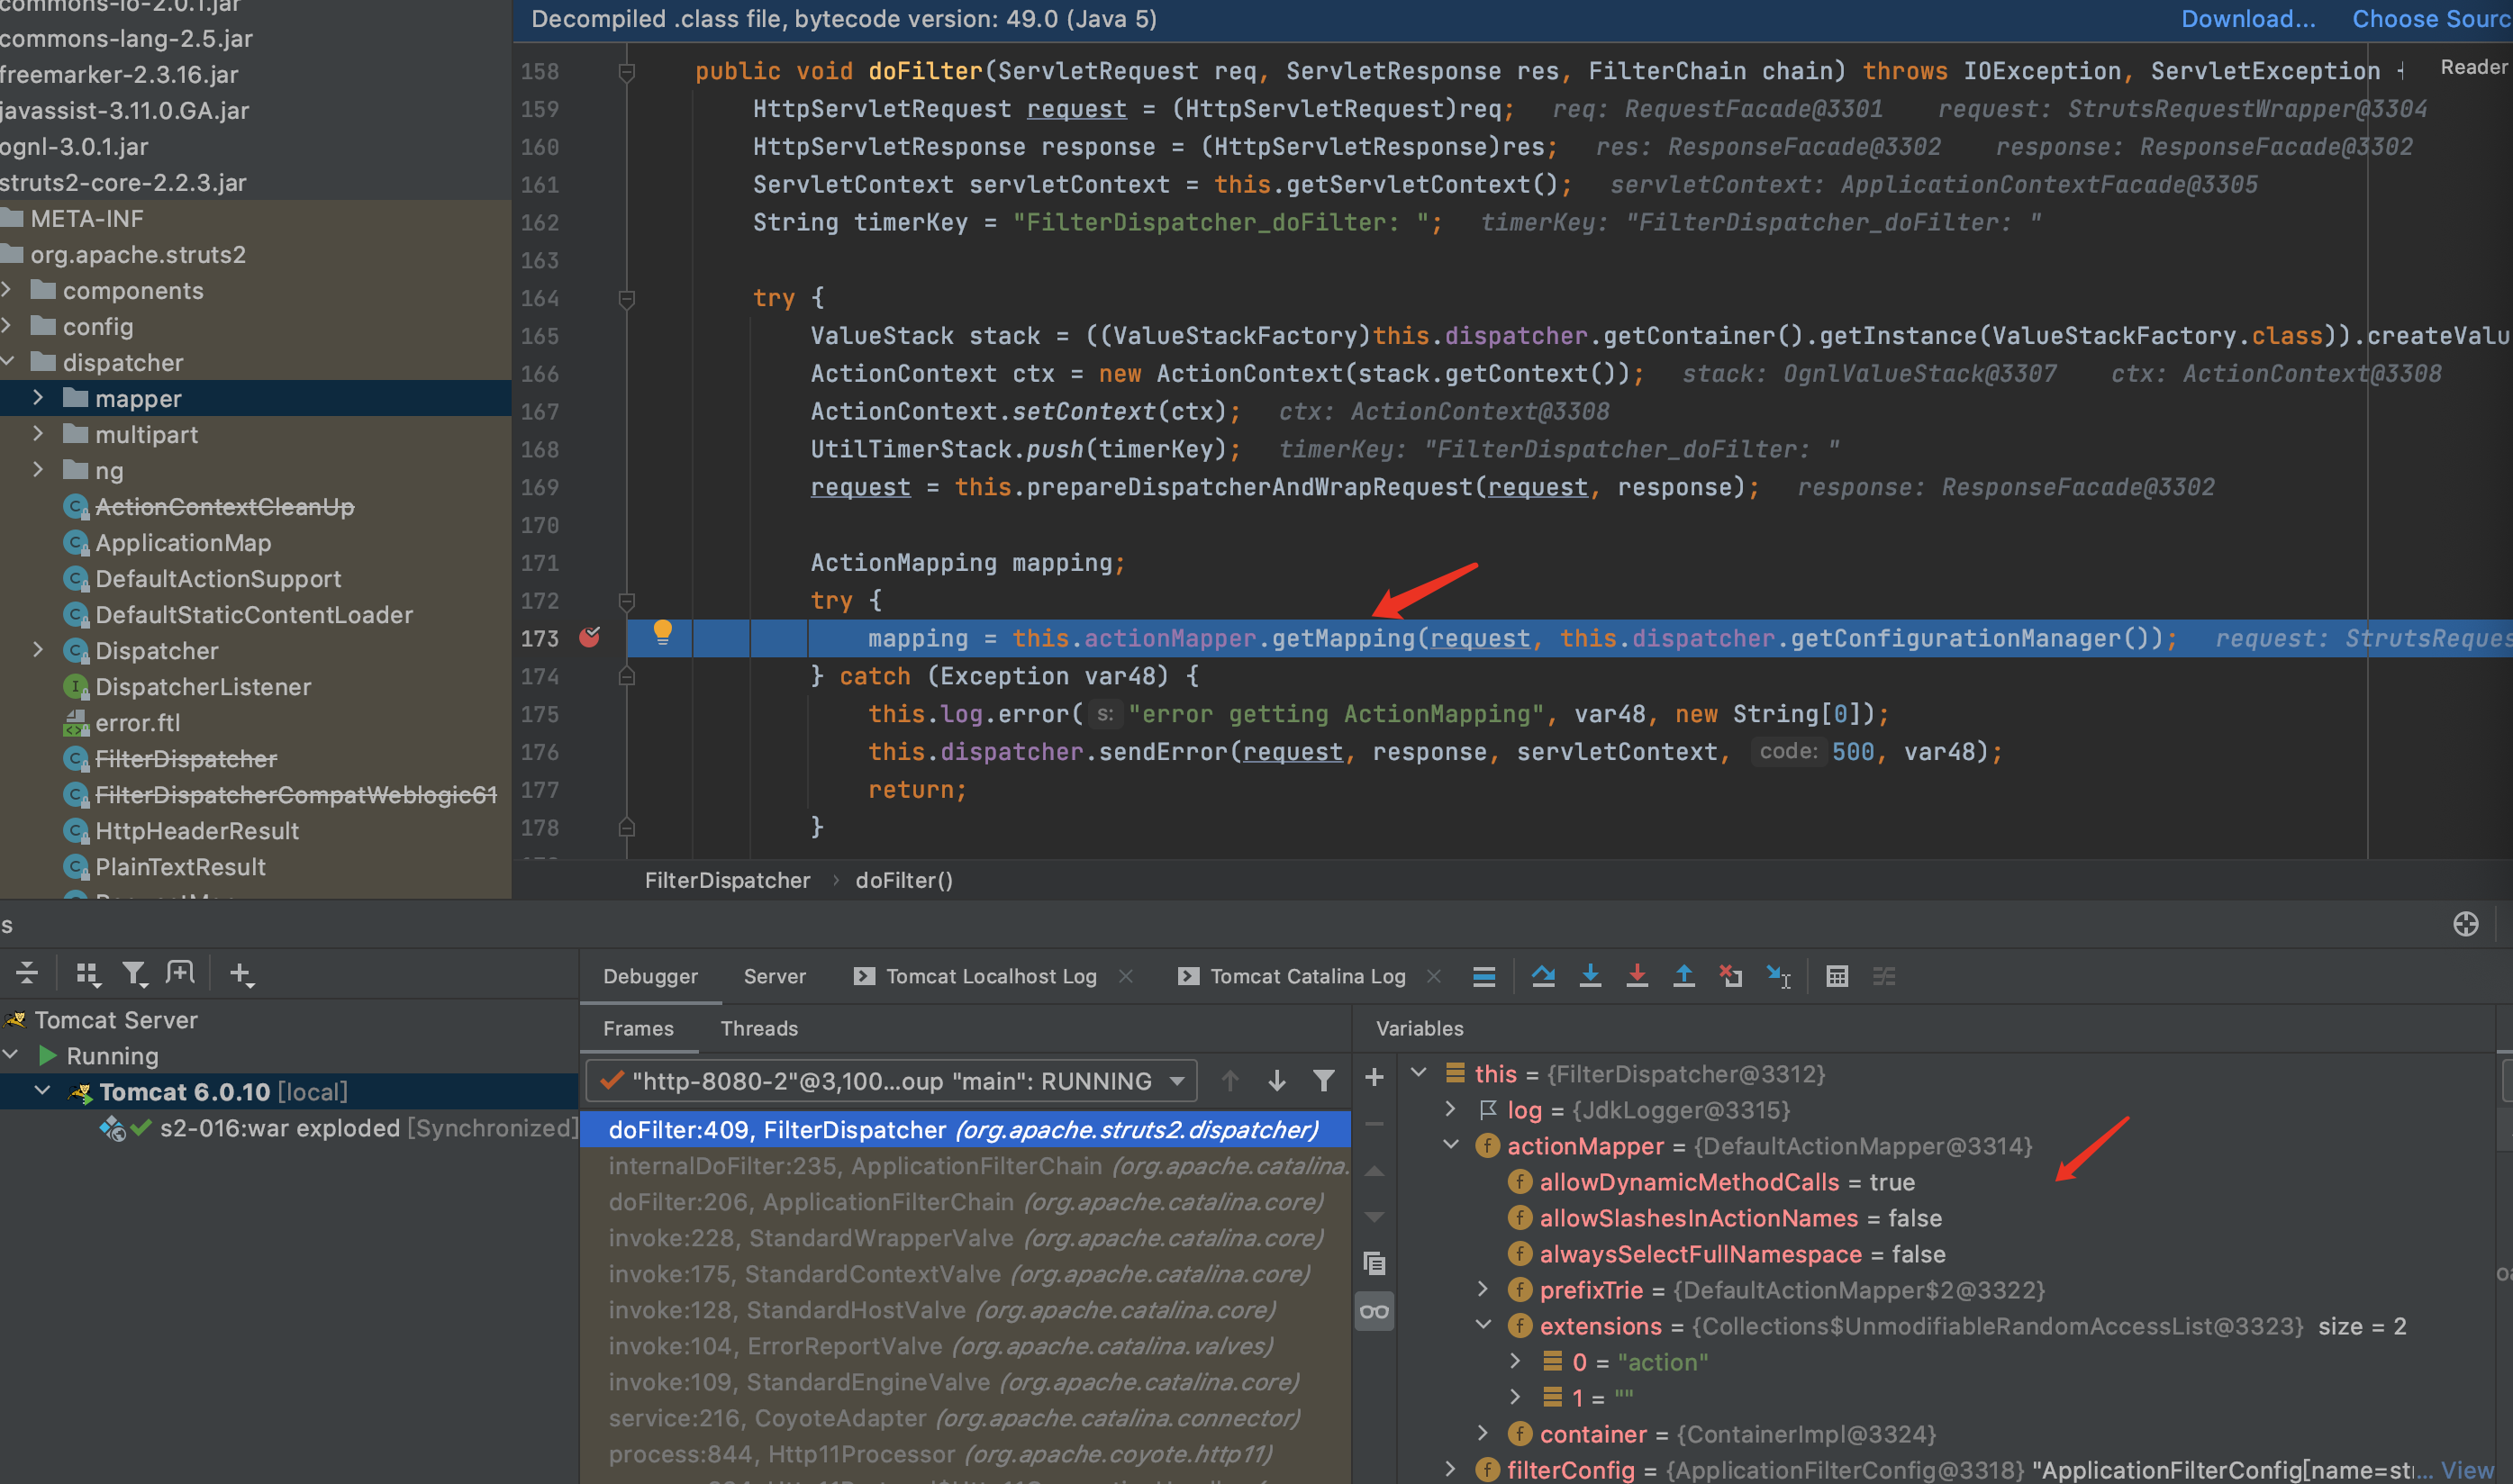Collapse the extensions variable node

coord(1483,1325)
